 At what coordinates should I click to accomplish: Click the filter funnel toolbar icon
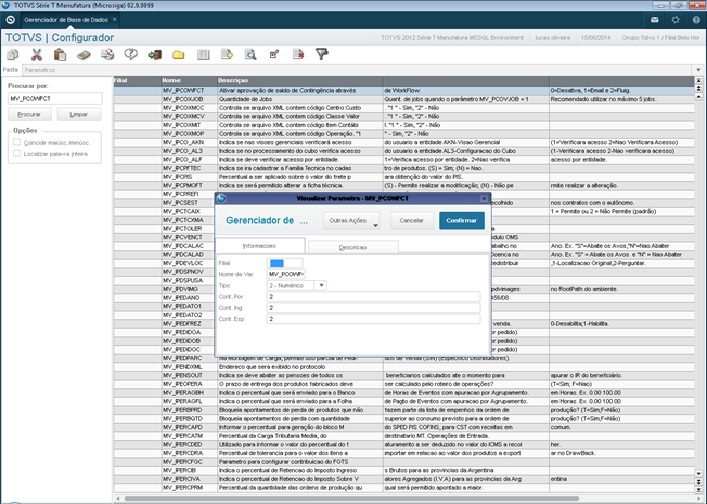coord(322,55)
